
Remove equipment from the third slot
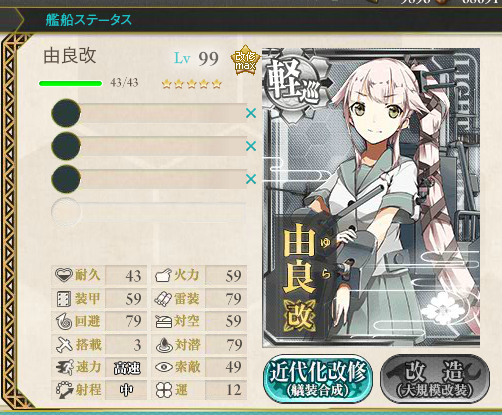tap(251, 179)
